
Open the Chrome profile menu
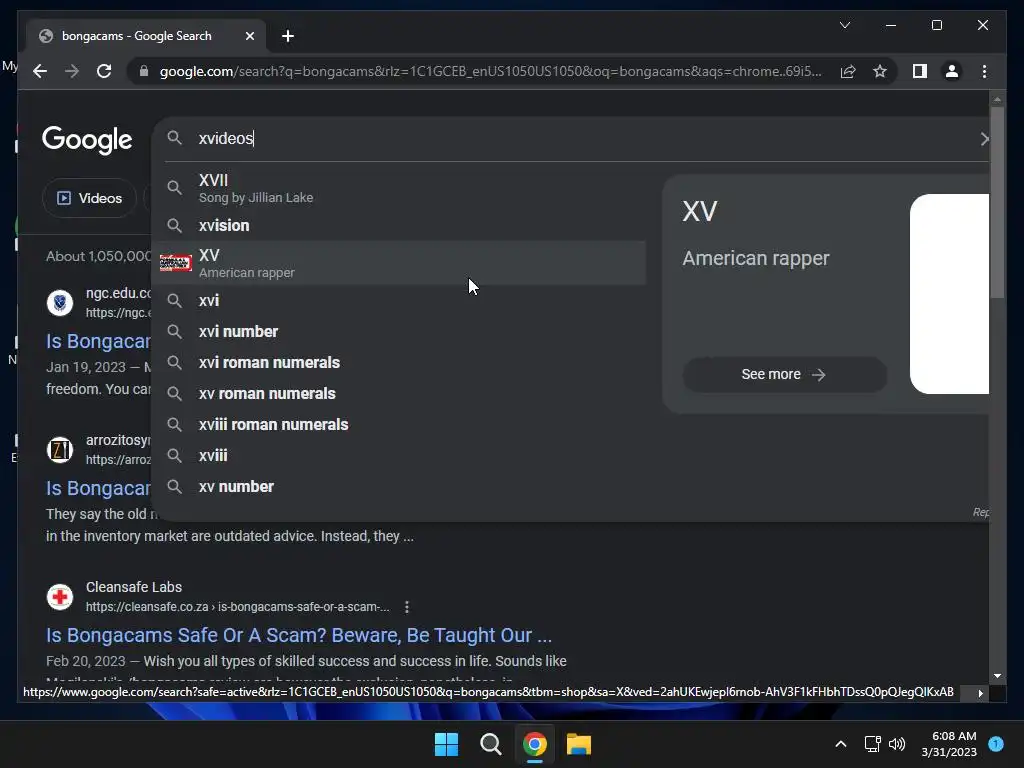click(952, 71)
